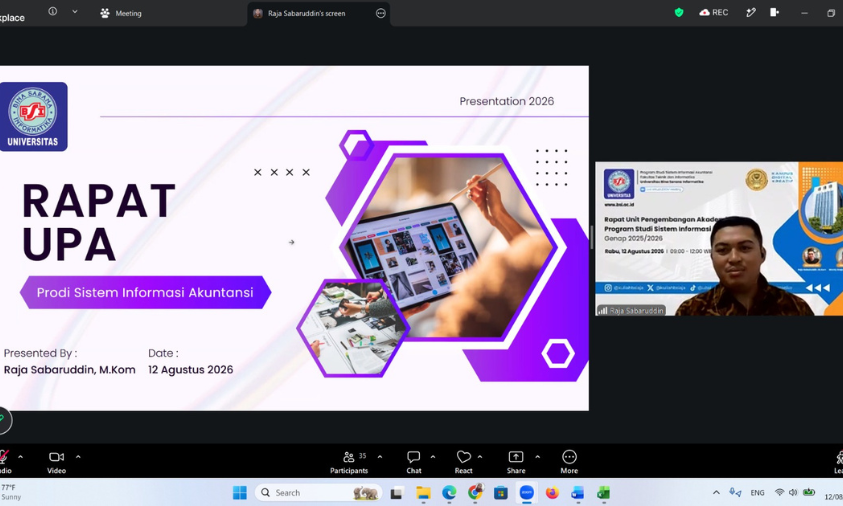Click the green encryption shield icon
The height and width of the screenshot is (506, 843).
678,12
